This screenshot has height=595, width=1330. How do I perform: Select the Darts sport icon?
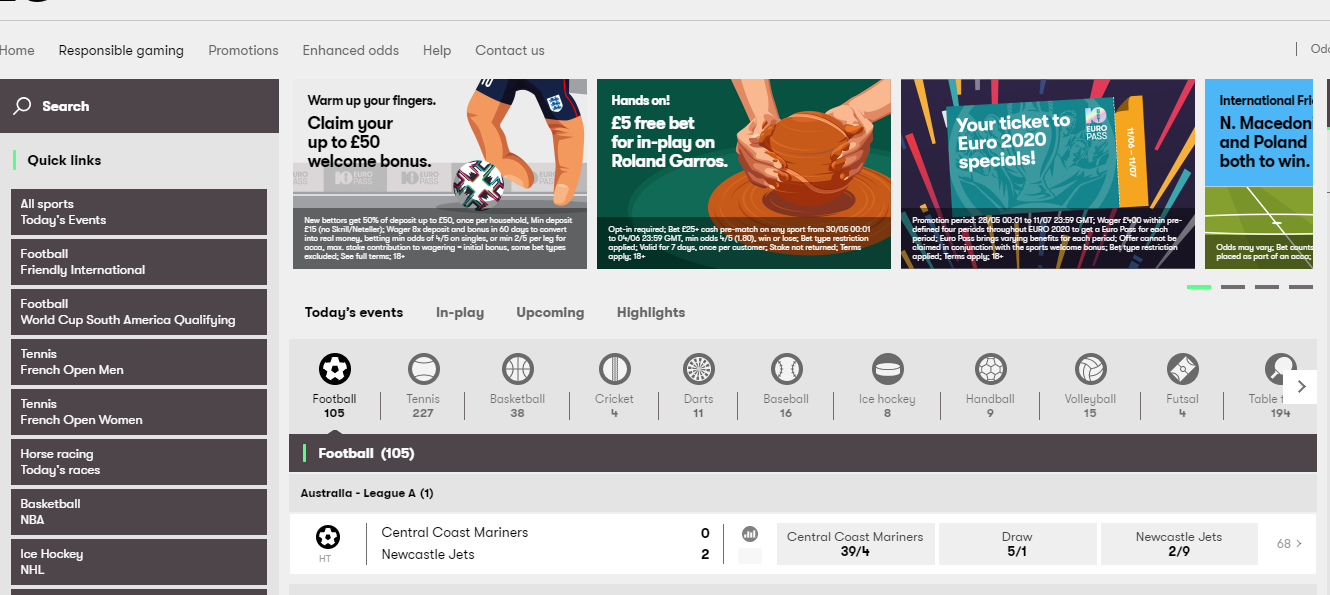pos(698,371)
